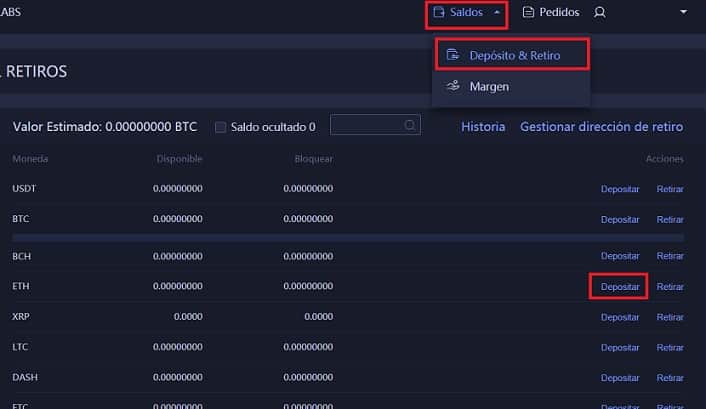706x409 pixels.
Task: Click Retirar for ETH
Action: pos(670,287)
